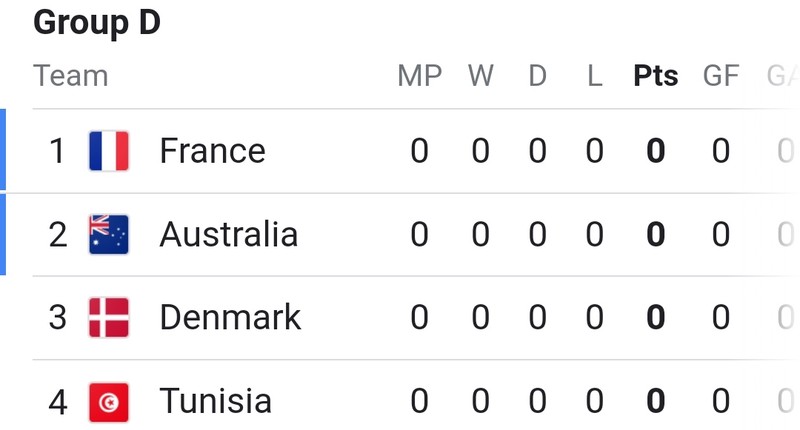The height and width of the screenshot is (430, 800).
Task: Open the Australia team name
Action: tap(229, 235)
